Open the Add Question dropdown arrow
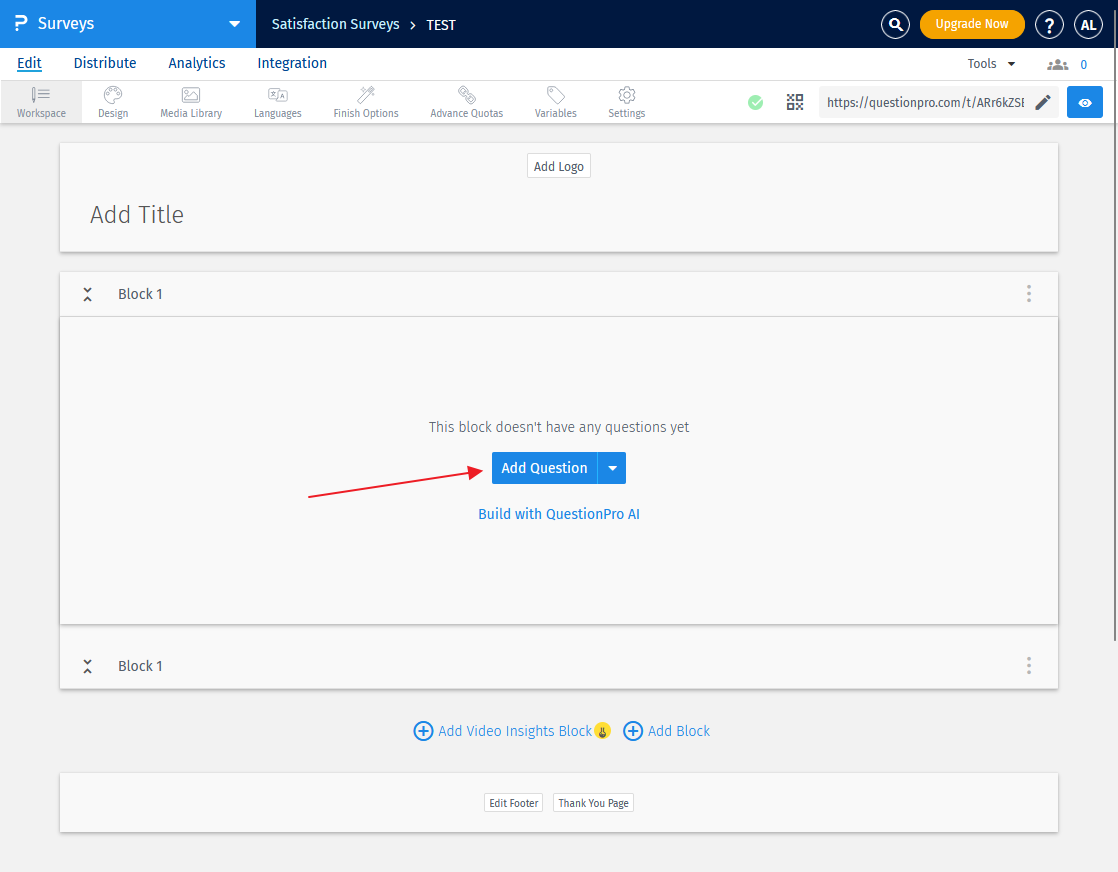 [x=612, y=468]
